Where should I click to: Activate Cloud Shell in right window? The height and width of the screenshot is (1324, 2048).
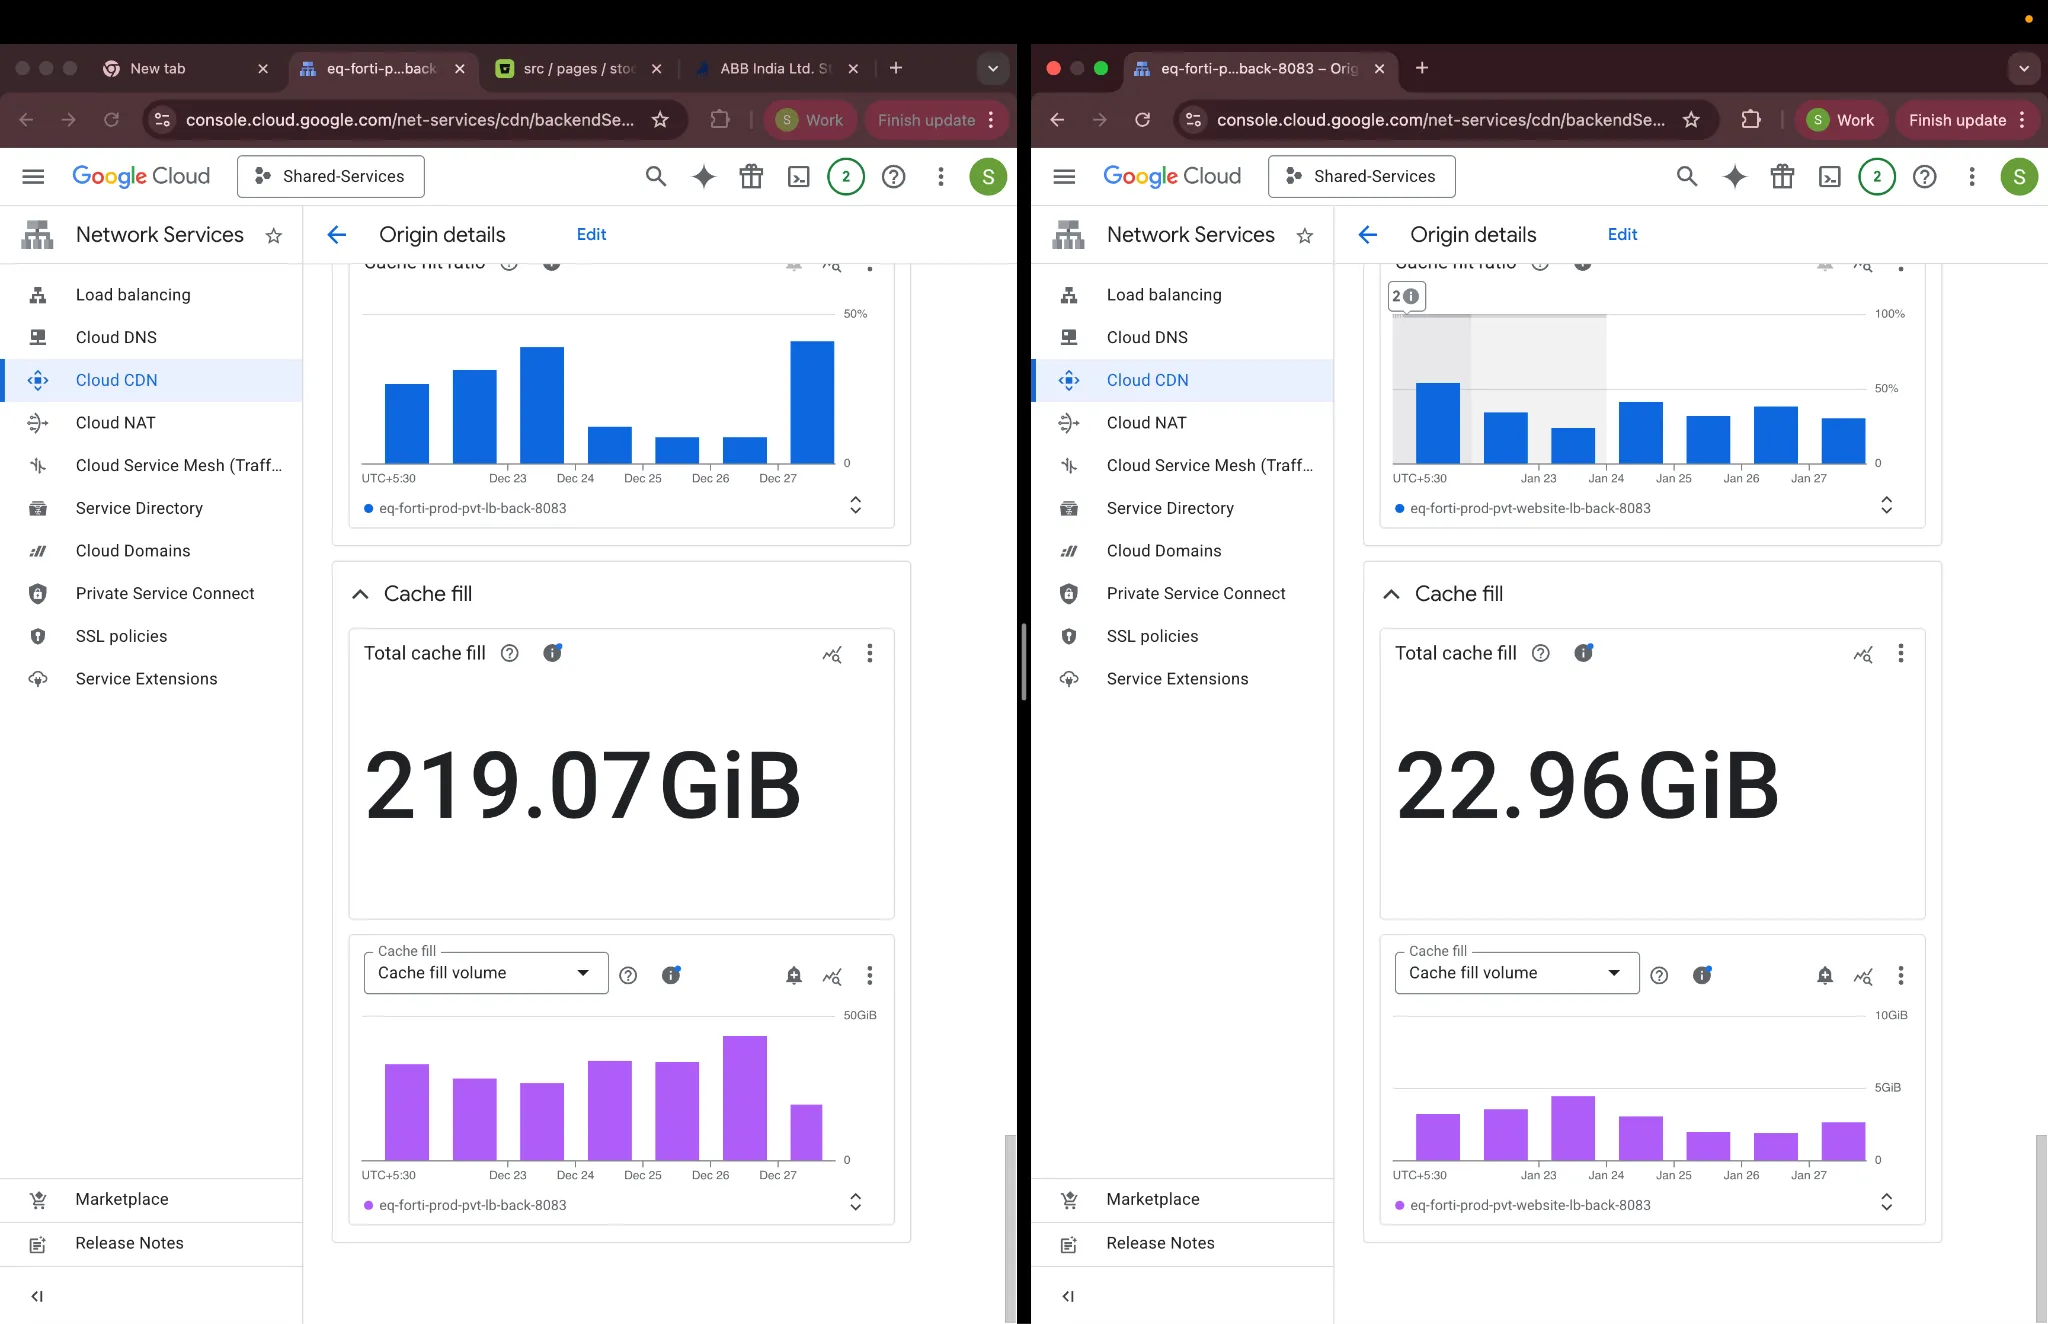1830,177
